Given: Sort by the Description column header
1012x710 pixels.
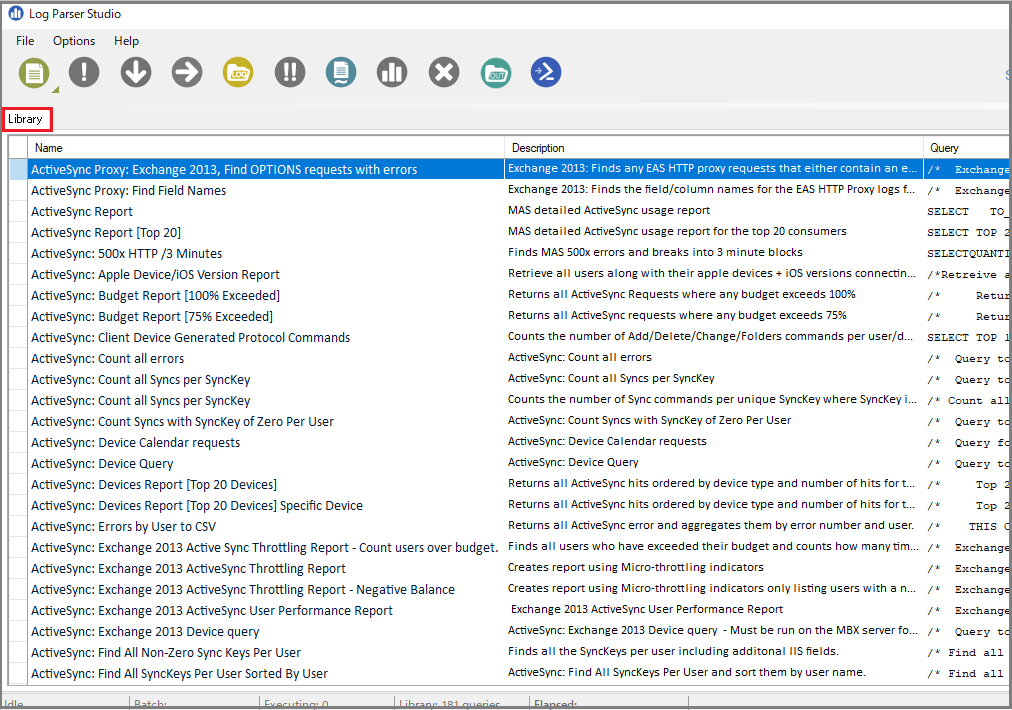Looking at the screenshot, I should 714,148.
